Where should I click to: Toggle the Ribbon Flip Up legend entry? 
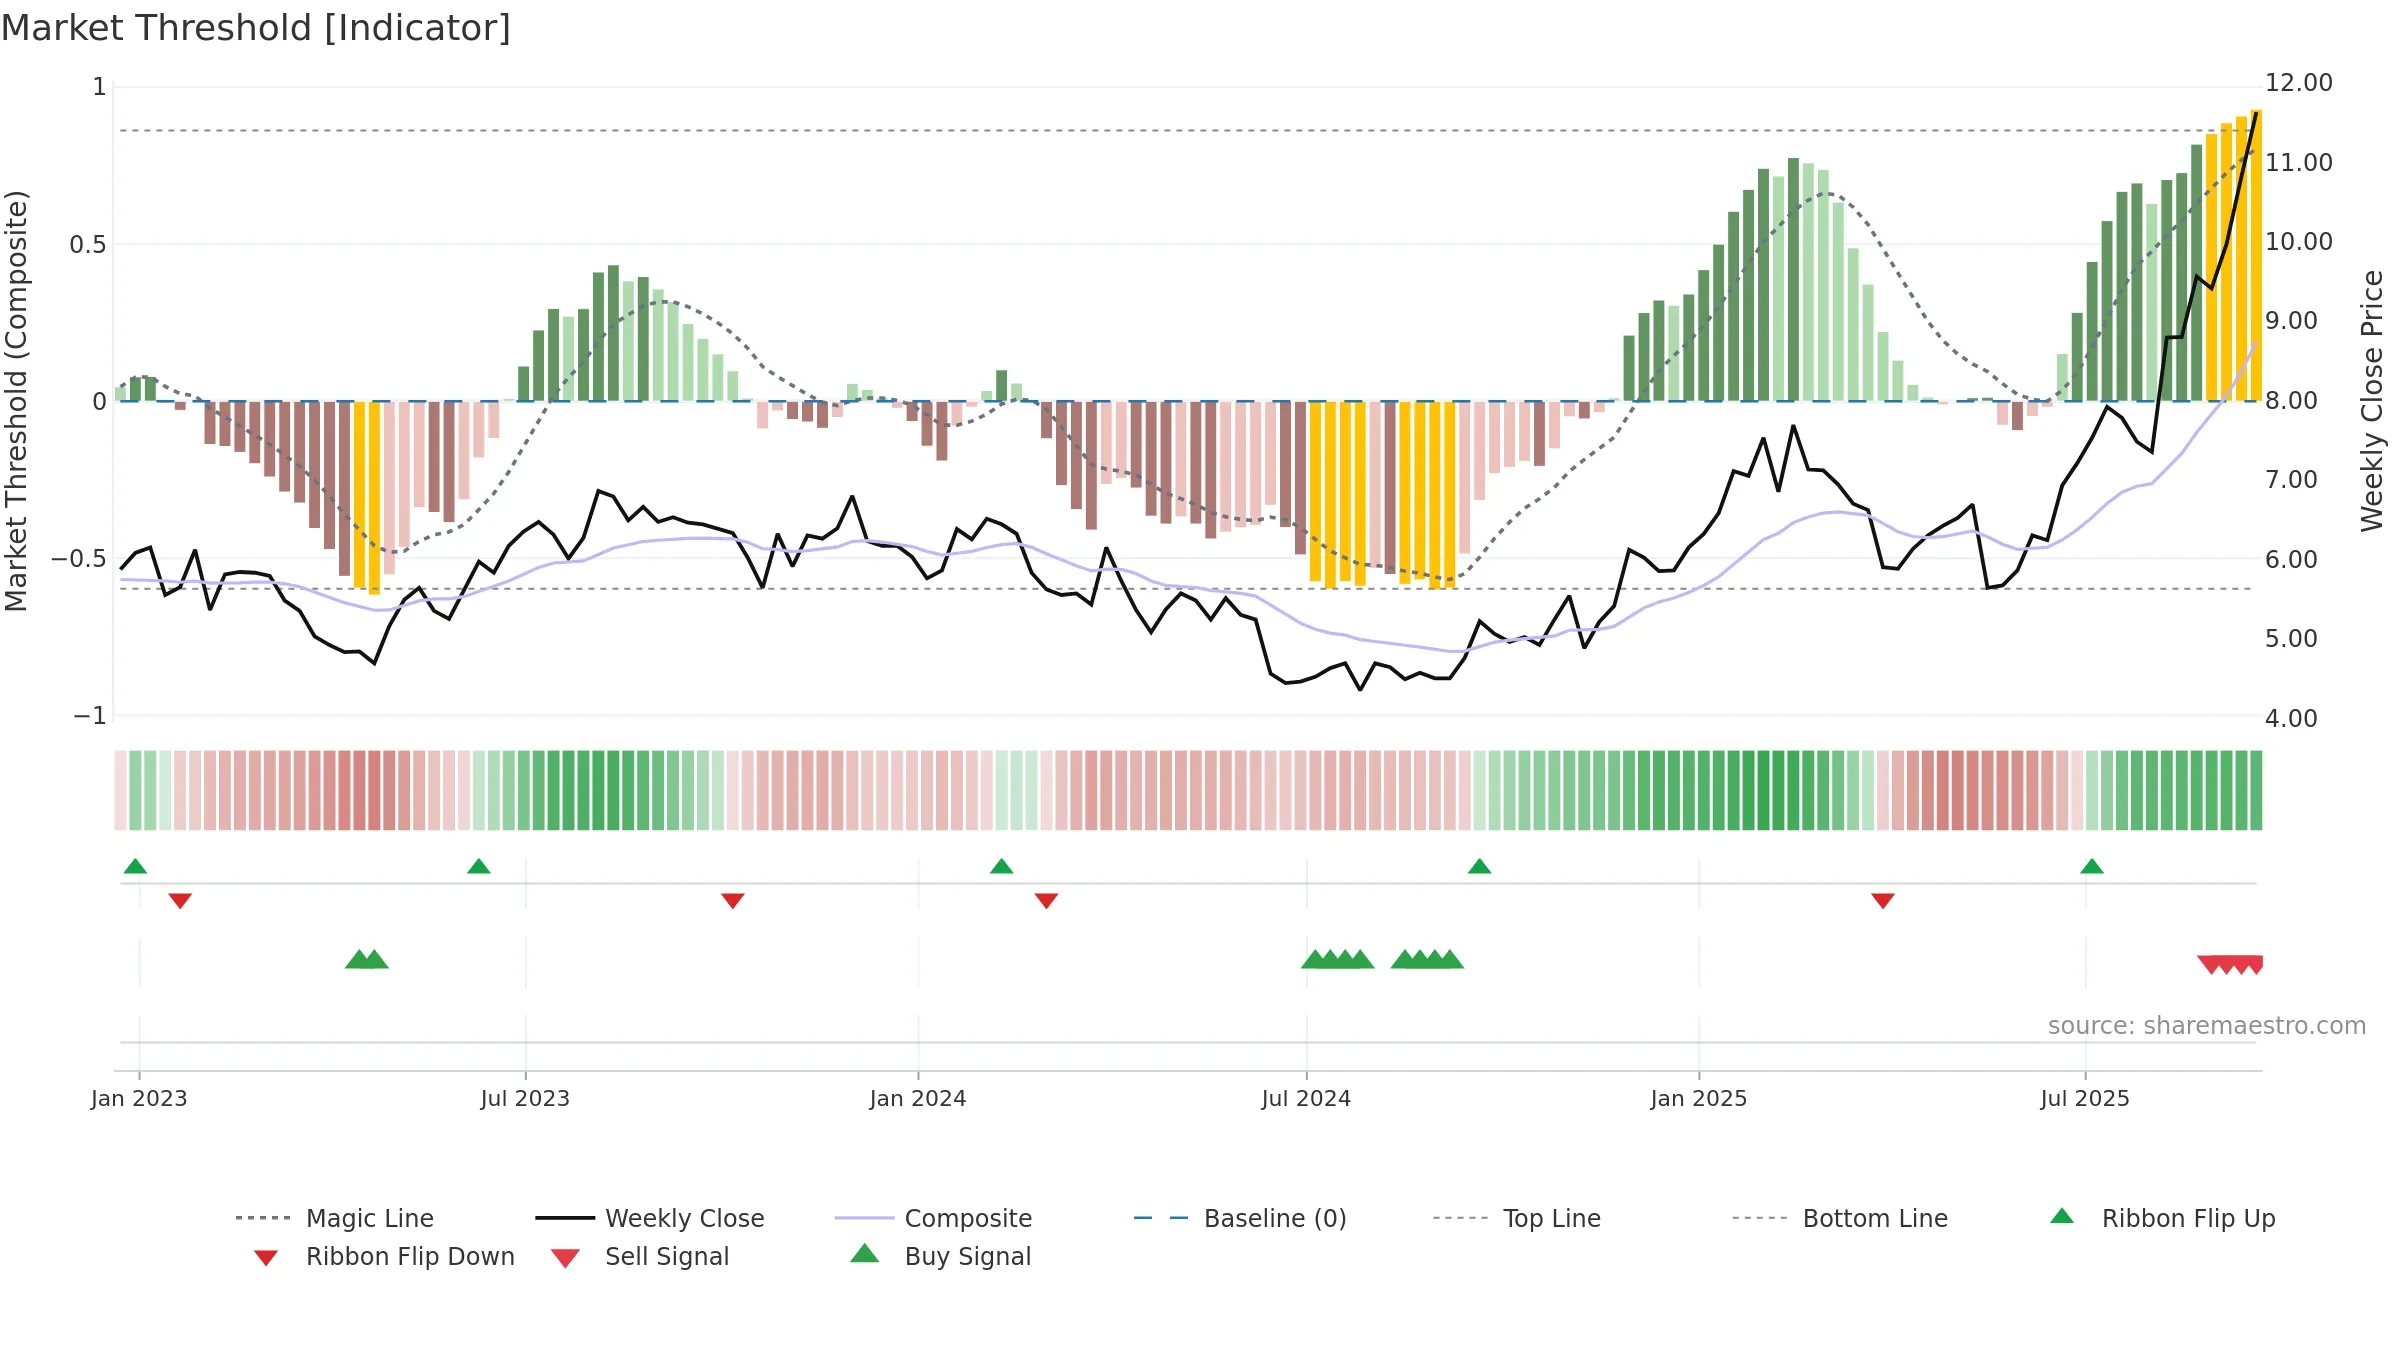(x=2163, y=1218)
